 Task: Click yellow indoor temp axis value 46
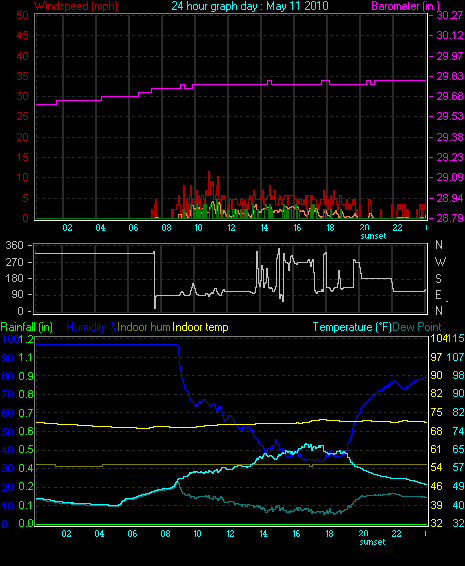(436, 486)
